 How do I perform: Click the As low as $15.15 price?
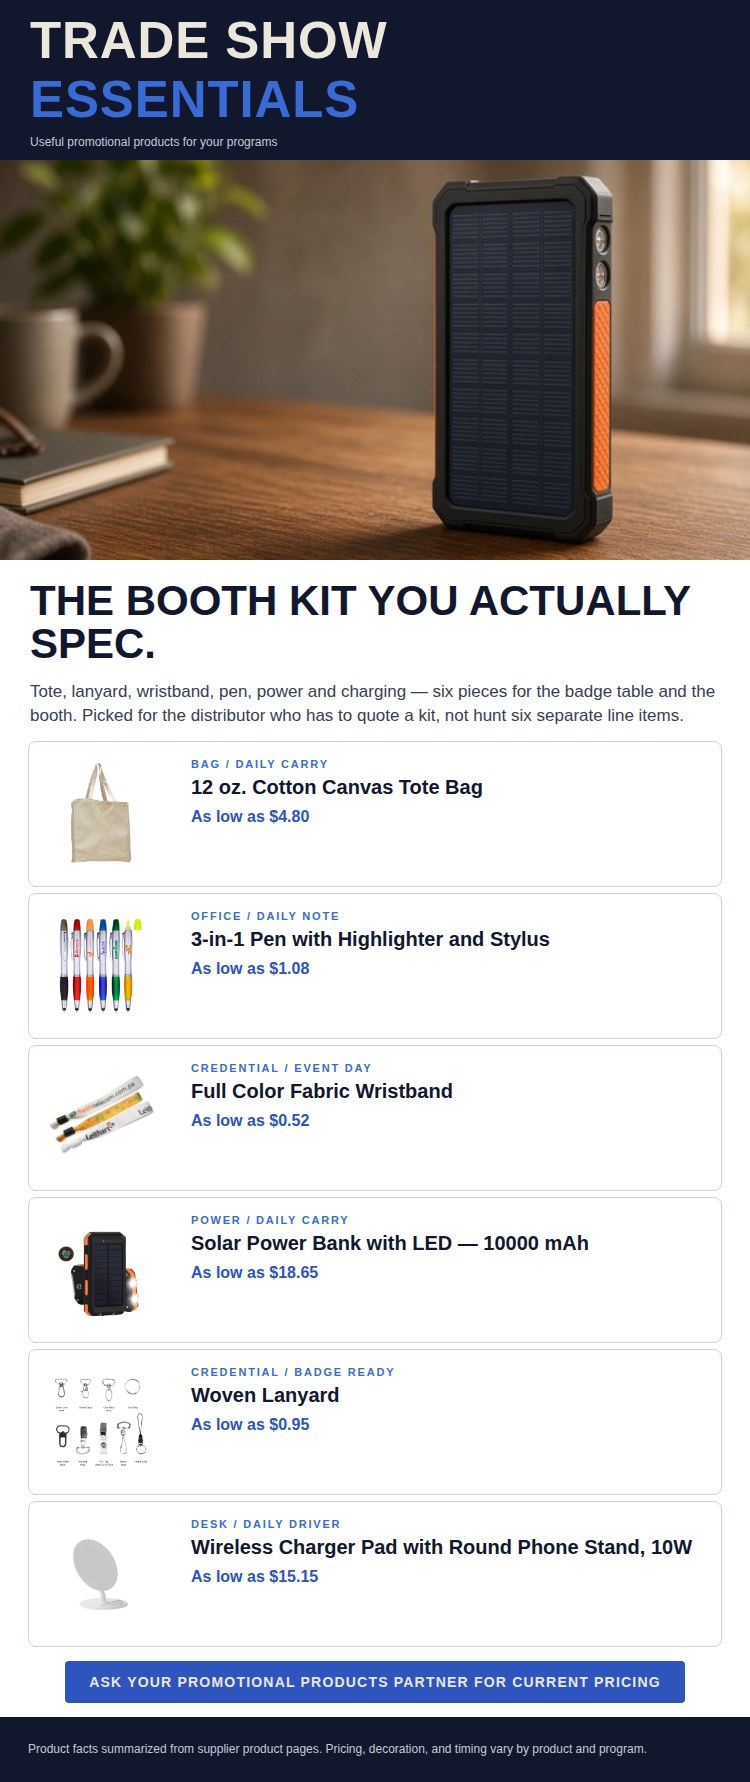[255, 1576]
